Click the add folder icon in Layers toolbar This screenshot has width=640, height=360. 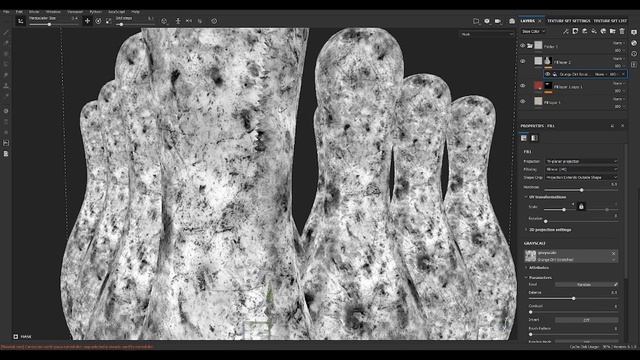coord(613,31)
